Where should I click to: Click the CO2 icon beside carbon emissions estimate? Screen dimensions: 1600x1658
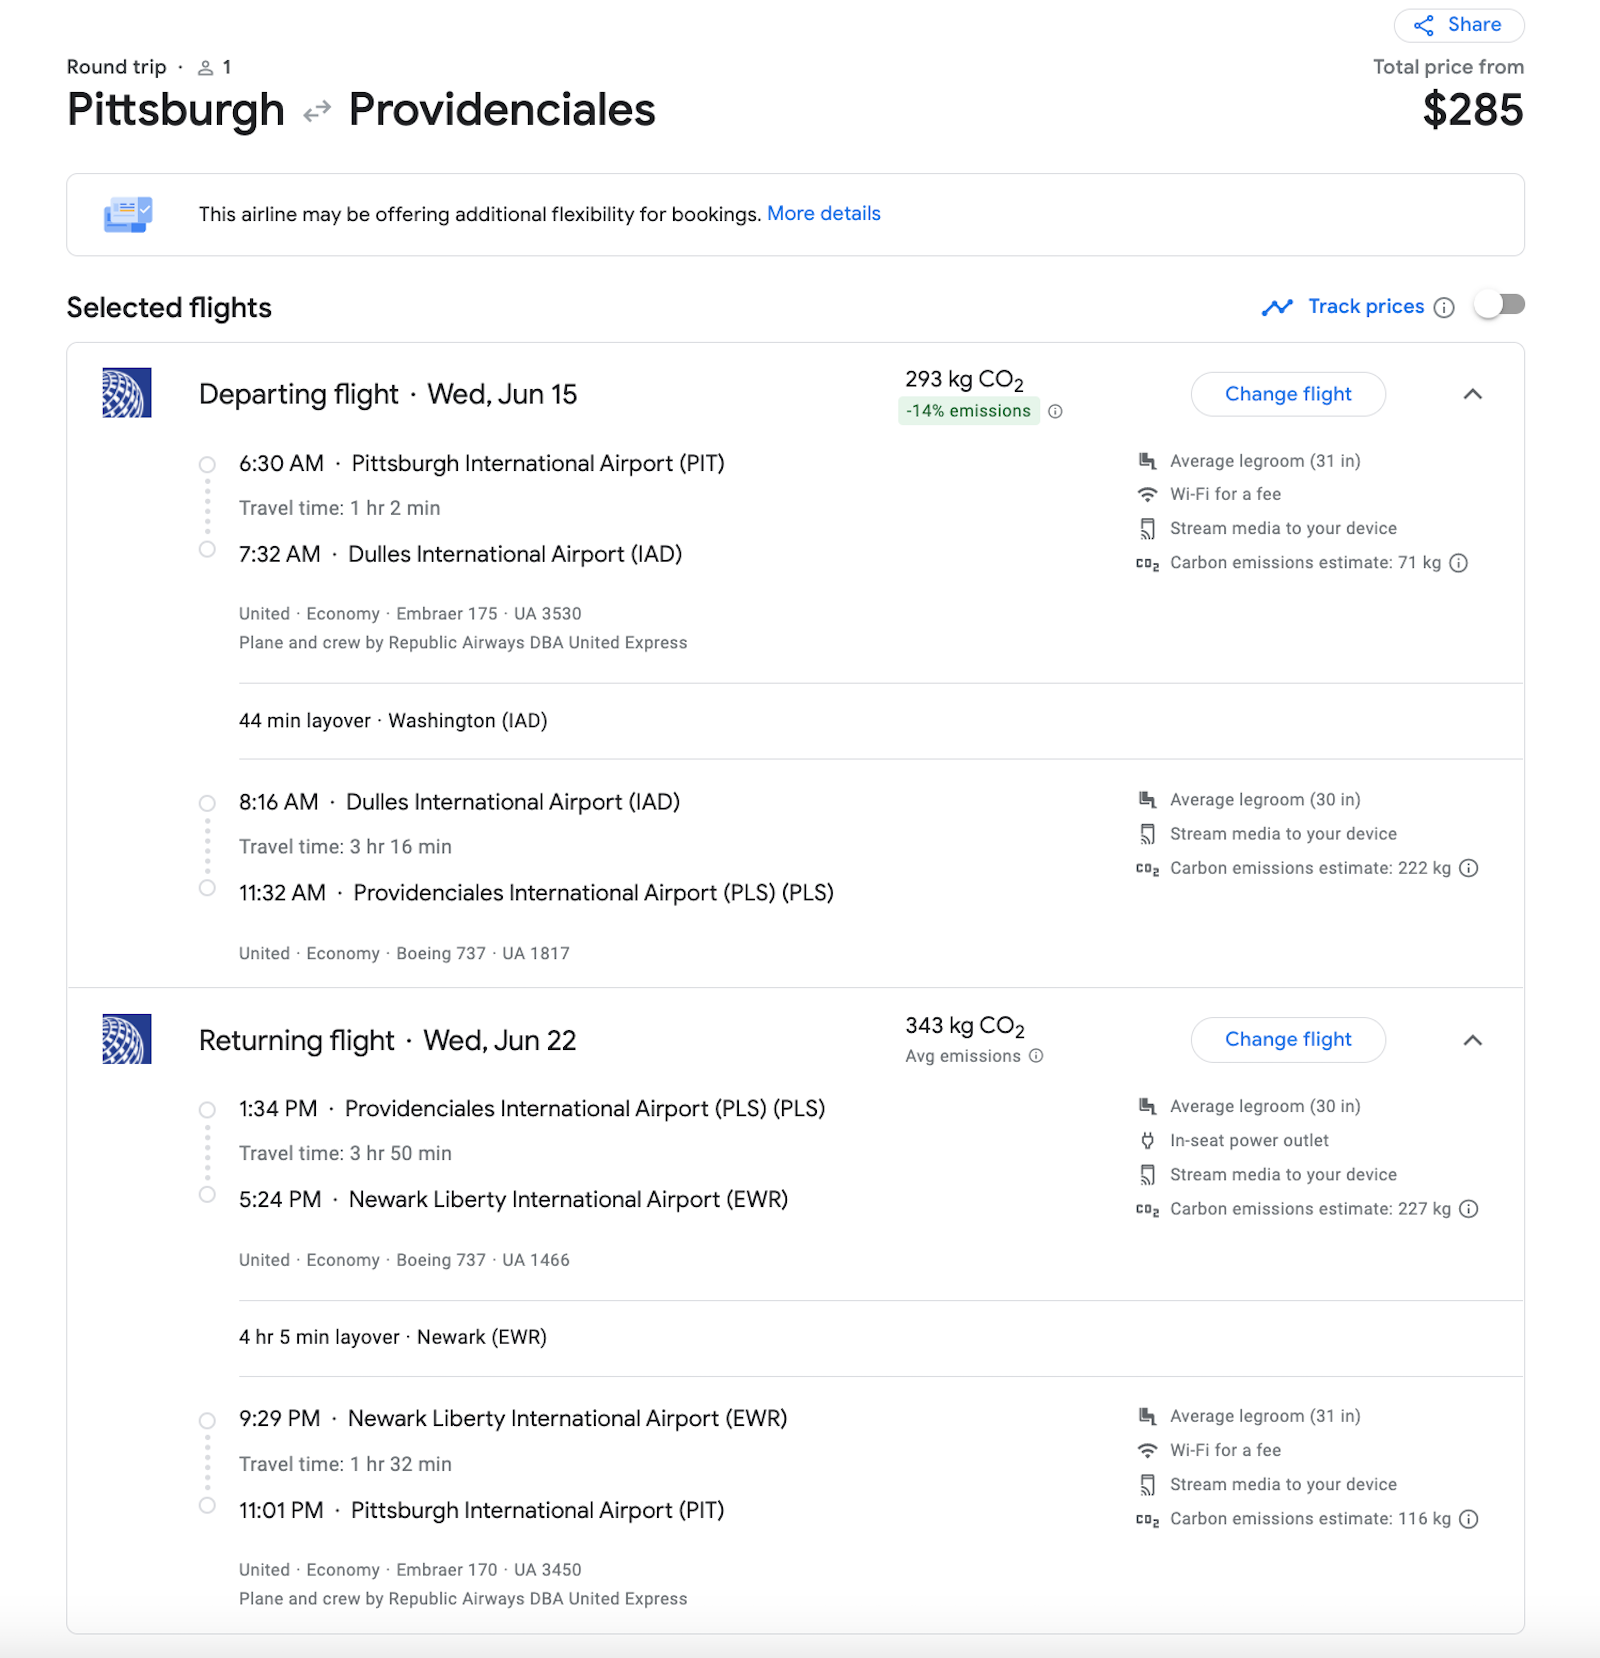[x=1147, y=563]
